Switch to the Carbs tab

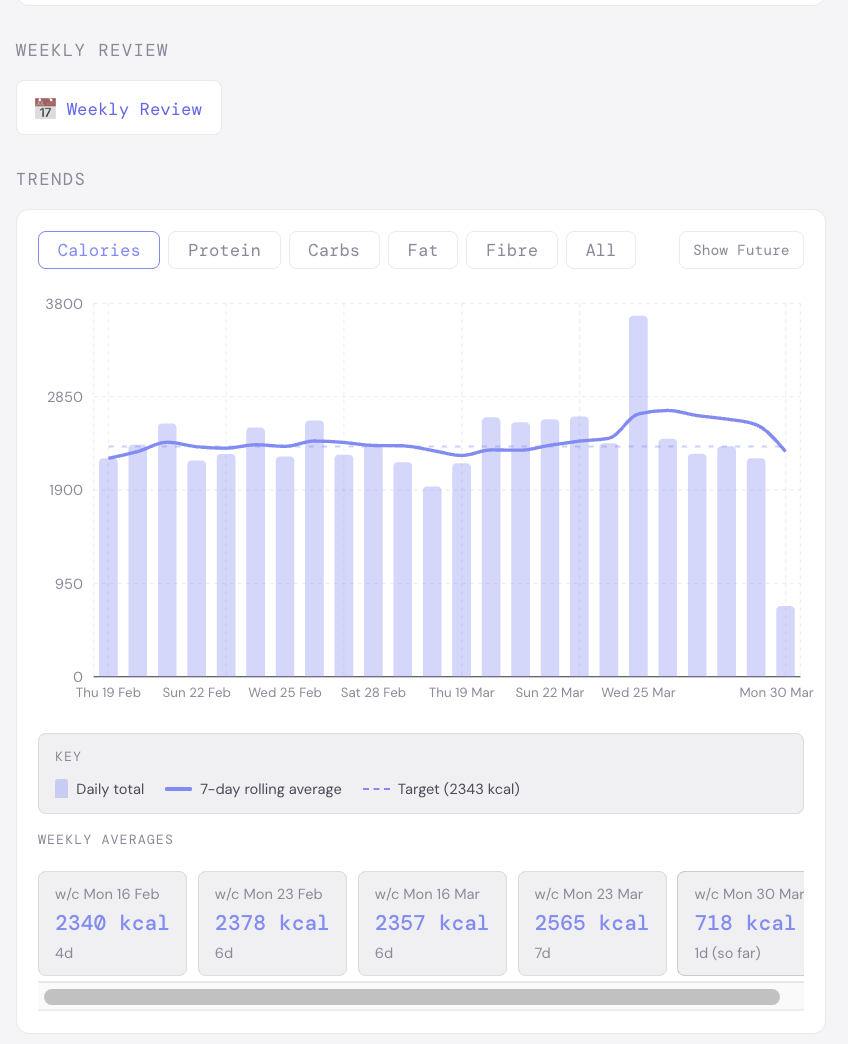(x=334, y=250)
